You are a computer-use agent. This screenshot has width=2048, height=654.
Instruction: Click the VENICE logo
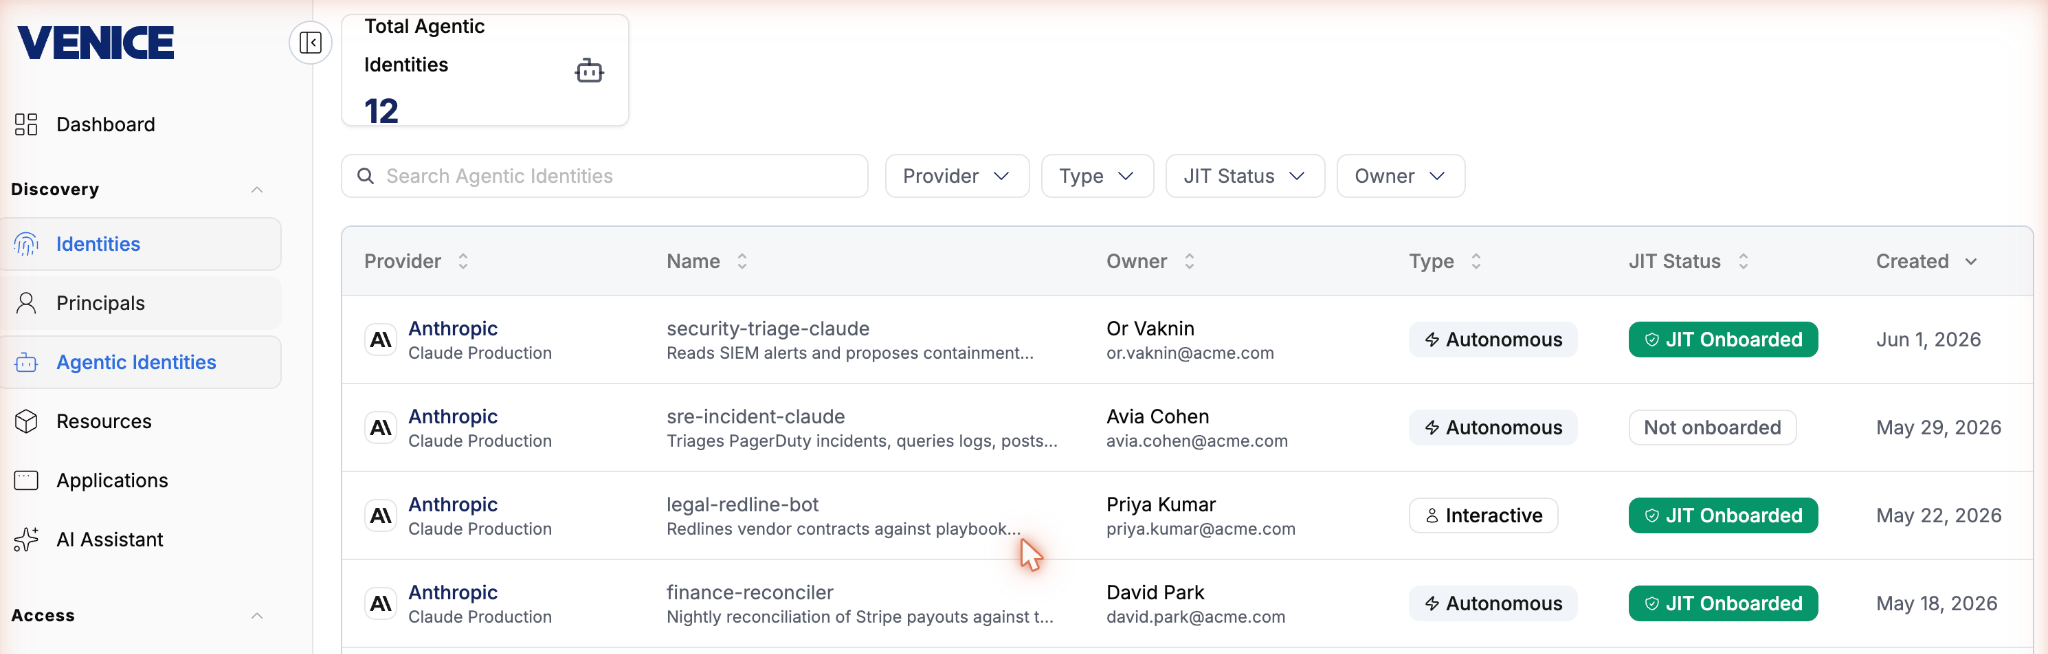point(96,42)
